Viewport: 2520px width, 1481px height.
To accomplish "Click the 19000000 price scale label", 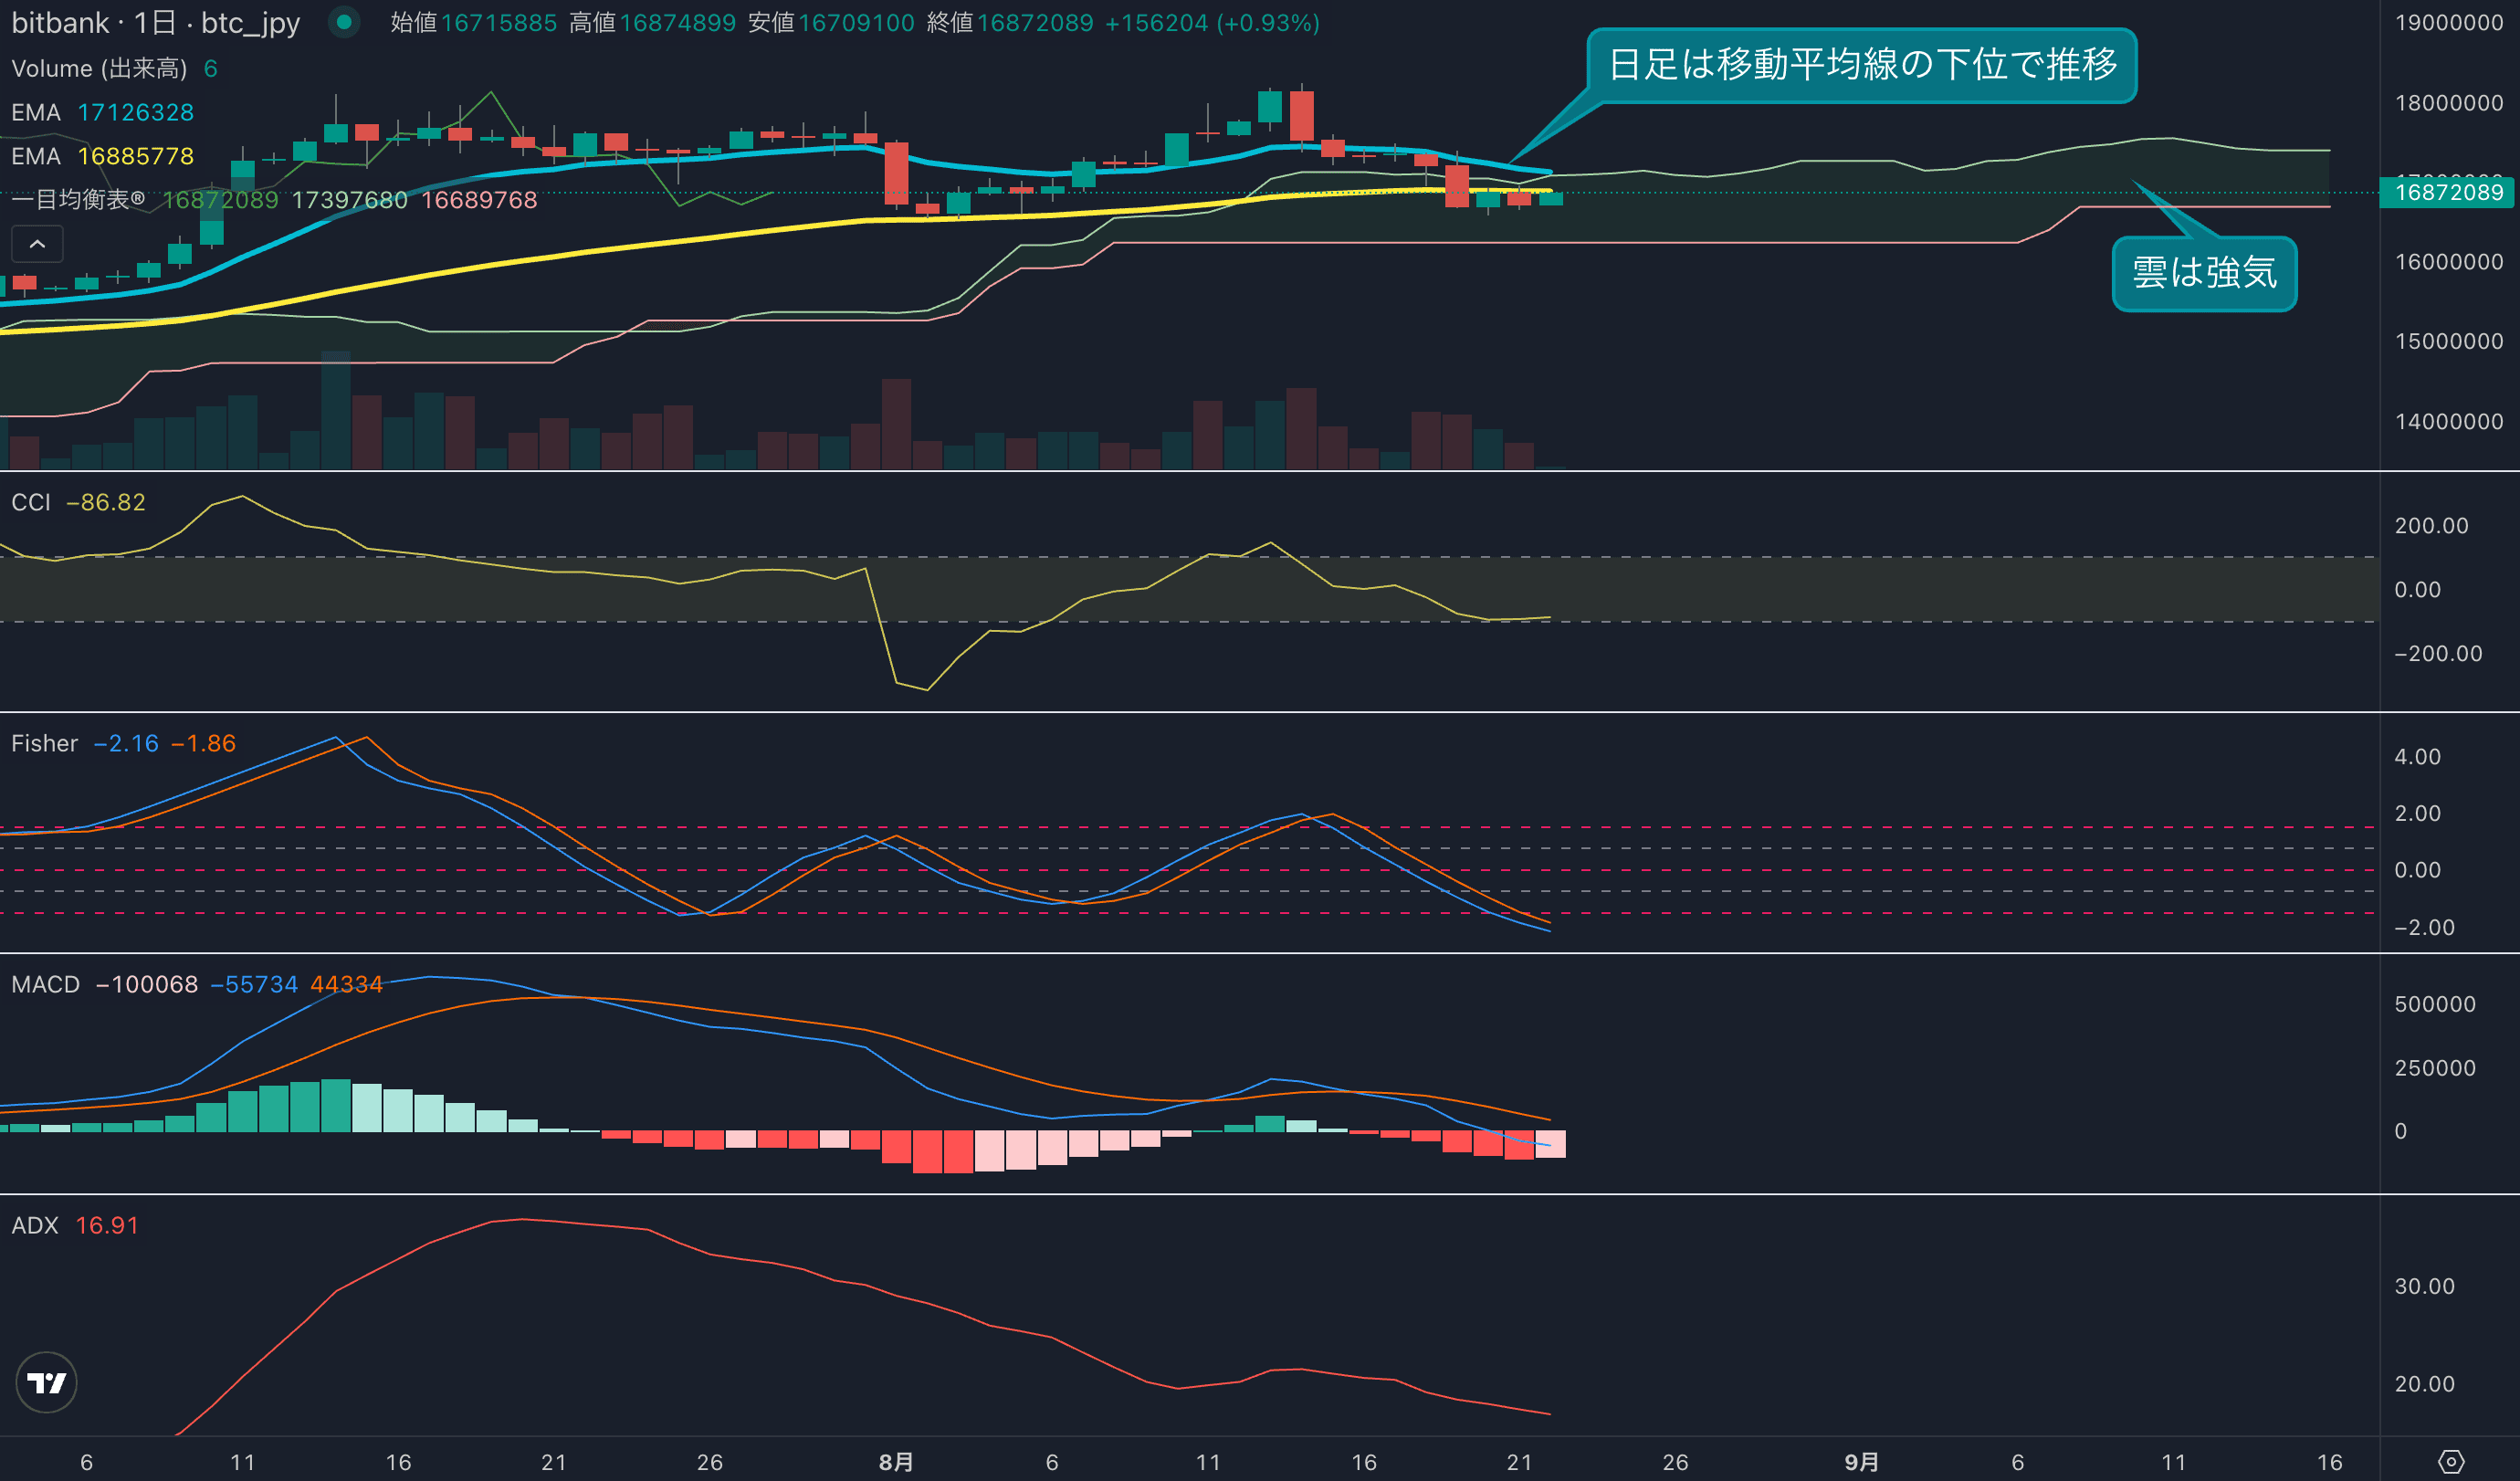I will (x=2448, y=22).
